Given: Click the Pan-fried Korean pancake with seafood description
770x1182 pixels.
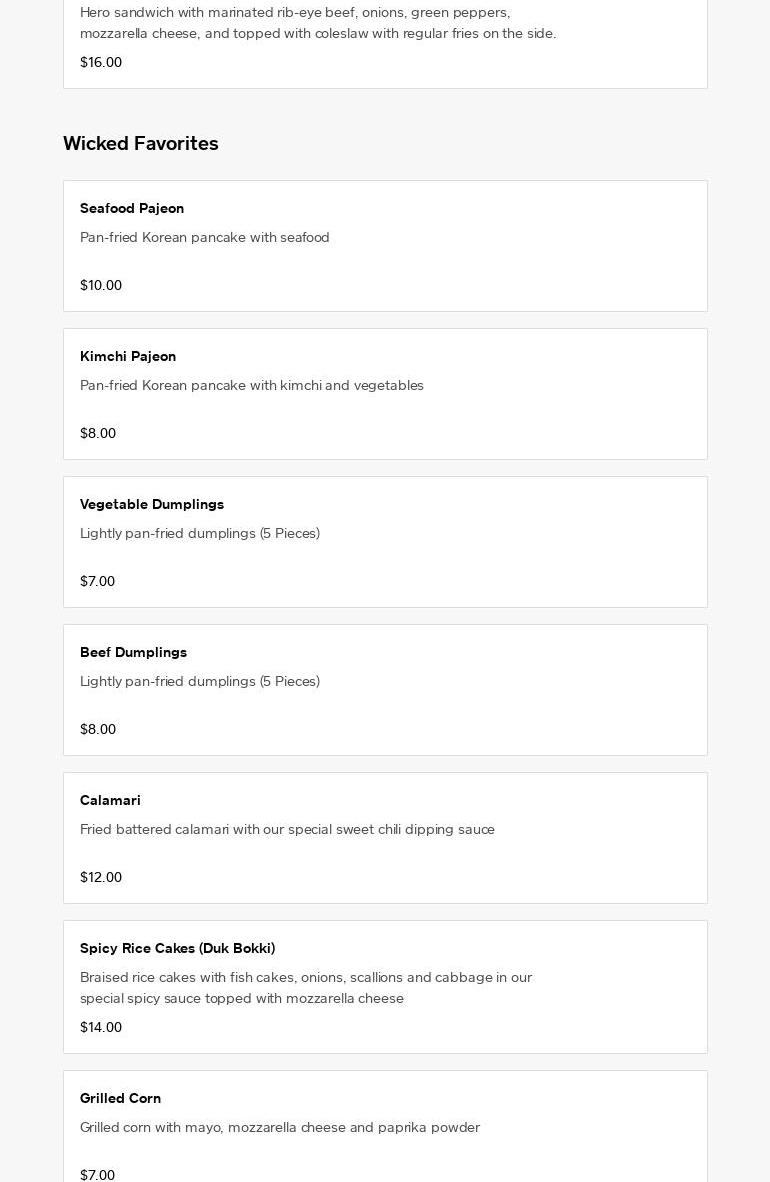Looking at the screenshot, I should [x=205, y=237].
